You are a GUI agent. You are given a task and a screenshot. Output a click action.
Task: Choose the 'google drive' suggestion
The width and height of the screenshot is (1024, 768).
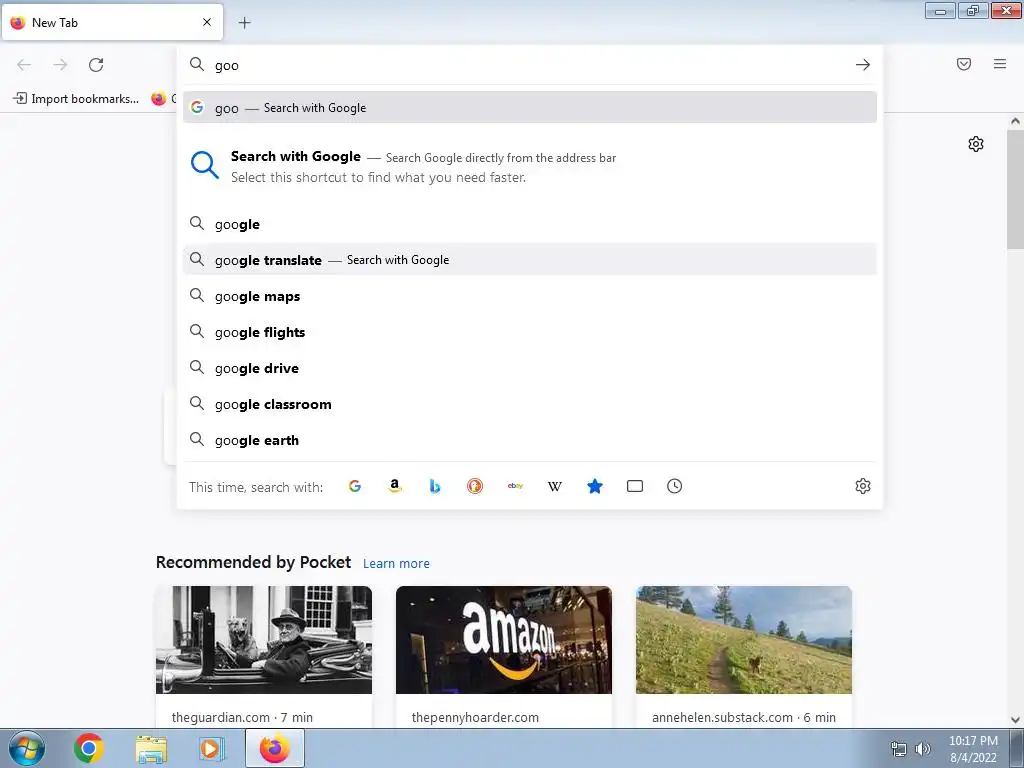(x=530, y=368)
